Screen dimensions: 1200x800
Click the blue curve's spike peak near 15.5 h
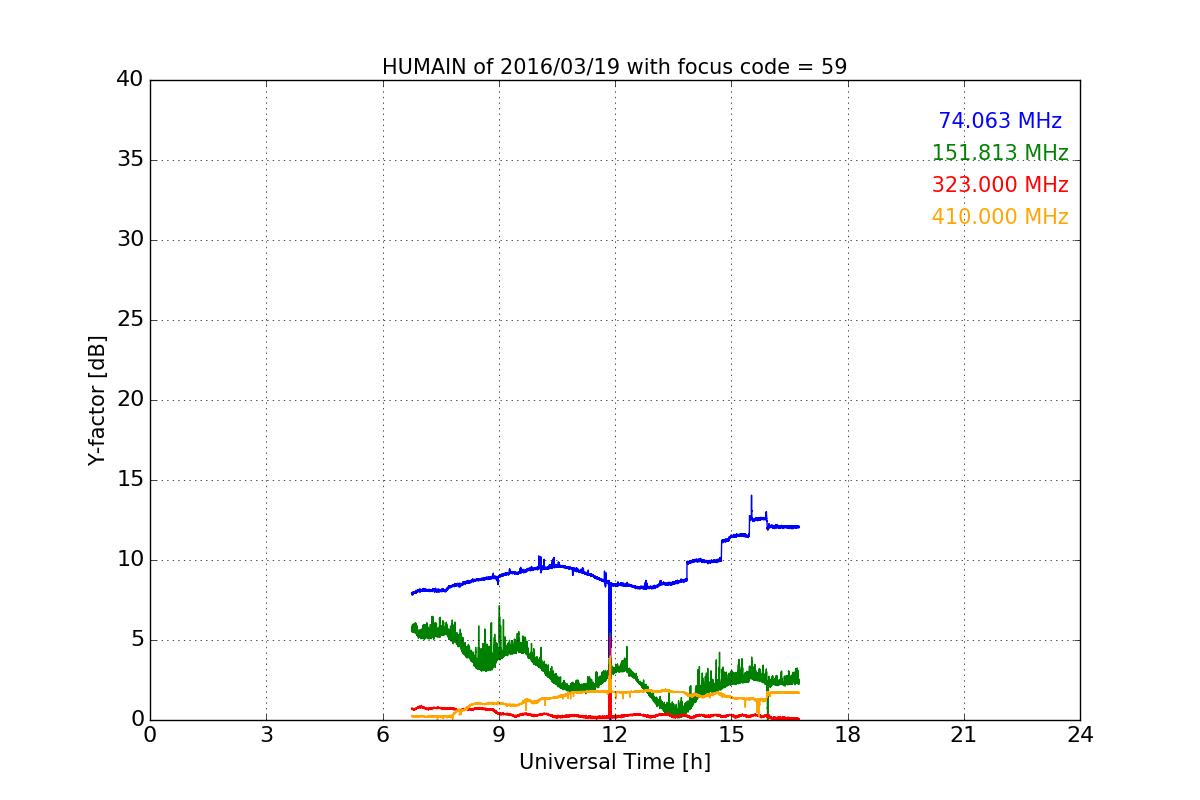click(x=751, y=496)
